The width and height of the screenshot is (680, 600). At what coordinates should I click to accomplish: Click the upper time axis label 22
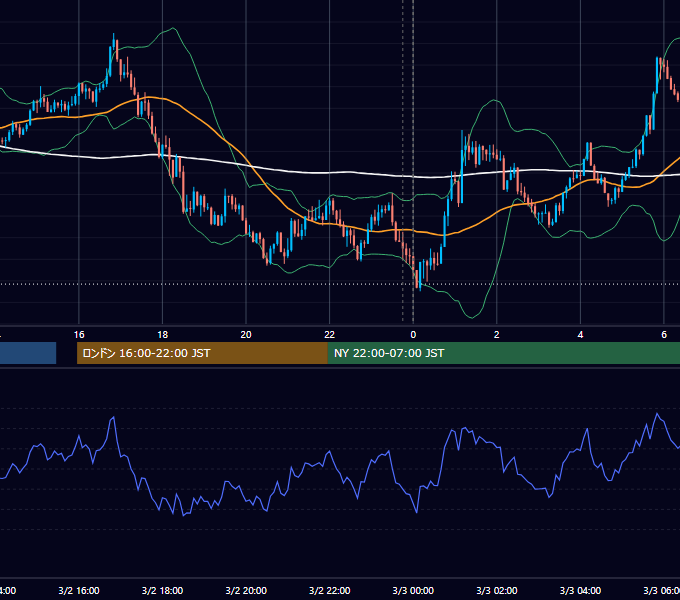(x=330, y=335)
